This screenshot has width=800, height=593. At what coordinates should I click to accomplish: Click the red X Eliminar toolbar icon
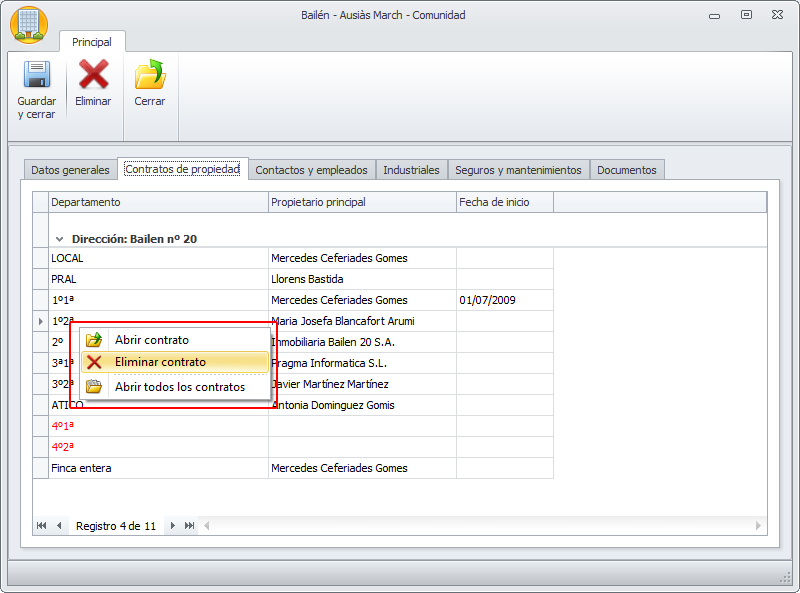click(93, 75)
